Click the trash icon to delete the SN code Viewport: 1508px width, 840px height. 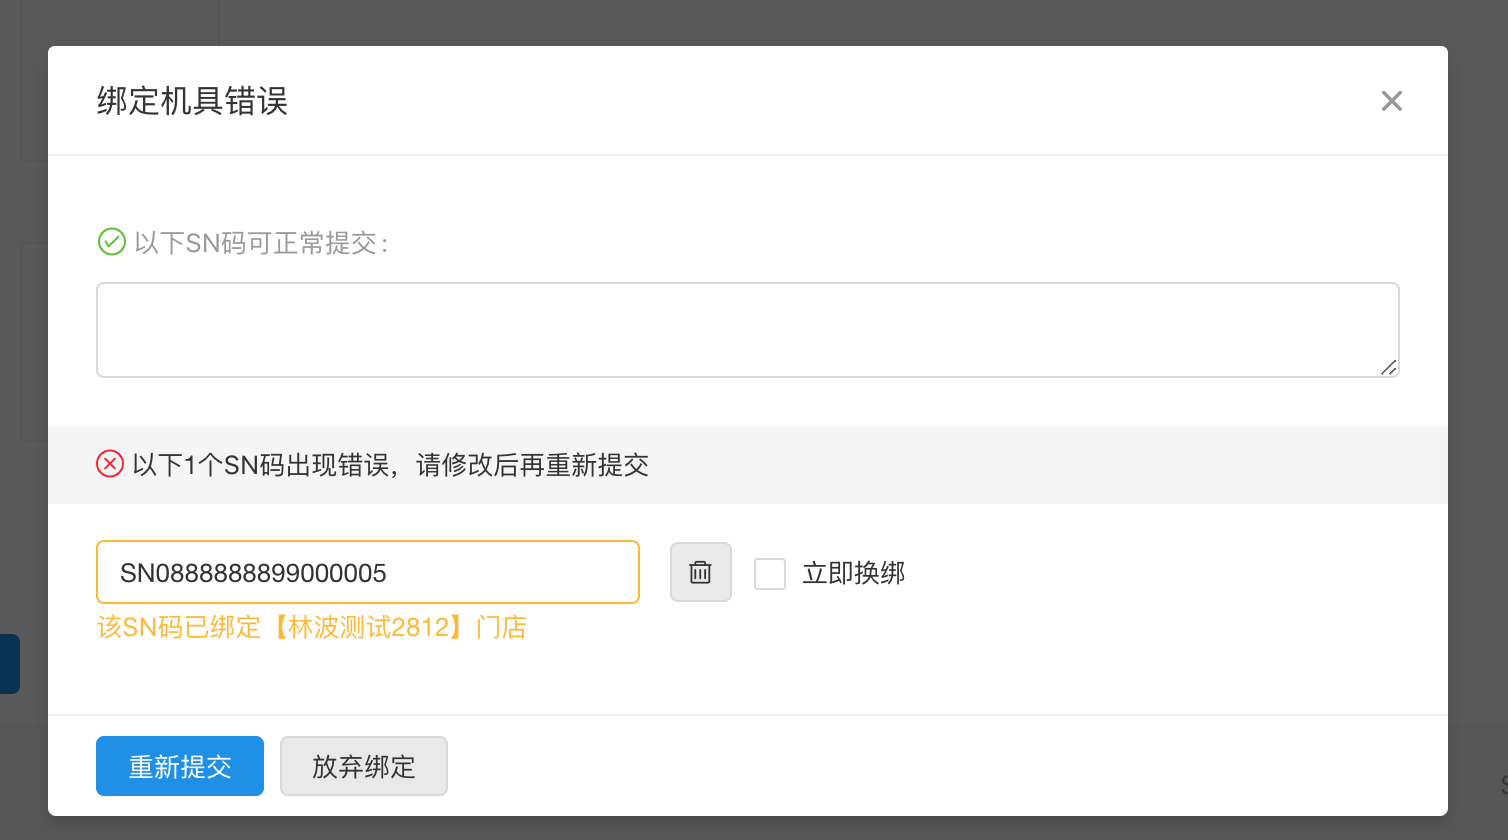pyautogui.click(x=700, y=572)
